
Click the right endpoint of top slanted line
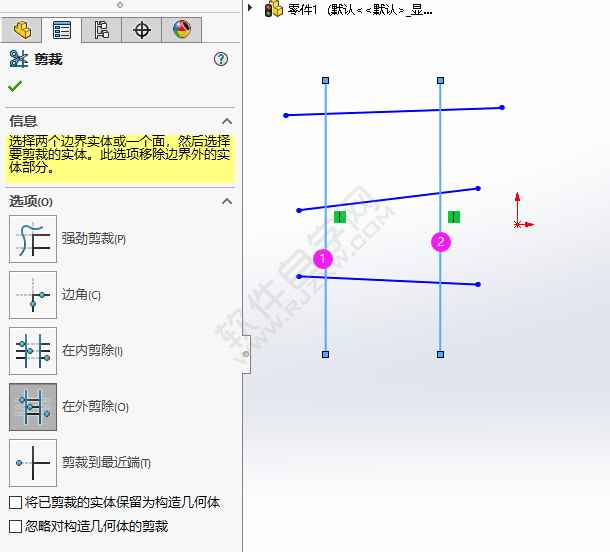[x=502, y=107]
